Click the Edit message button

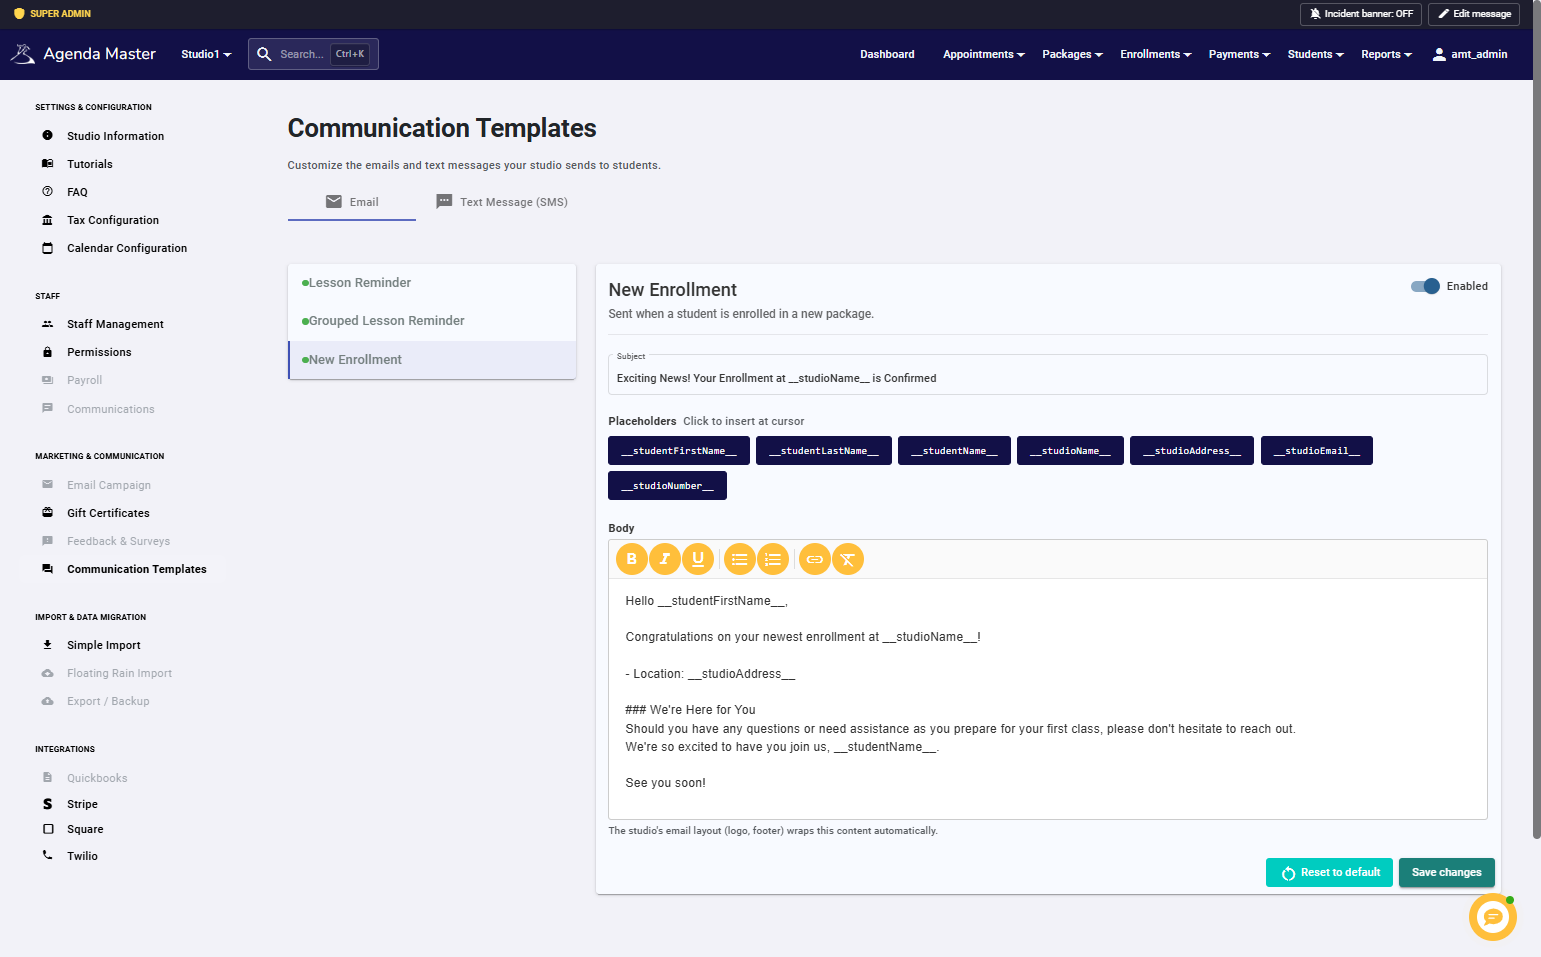coord(1474,14)
